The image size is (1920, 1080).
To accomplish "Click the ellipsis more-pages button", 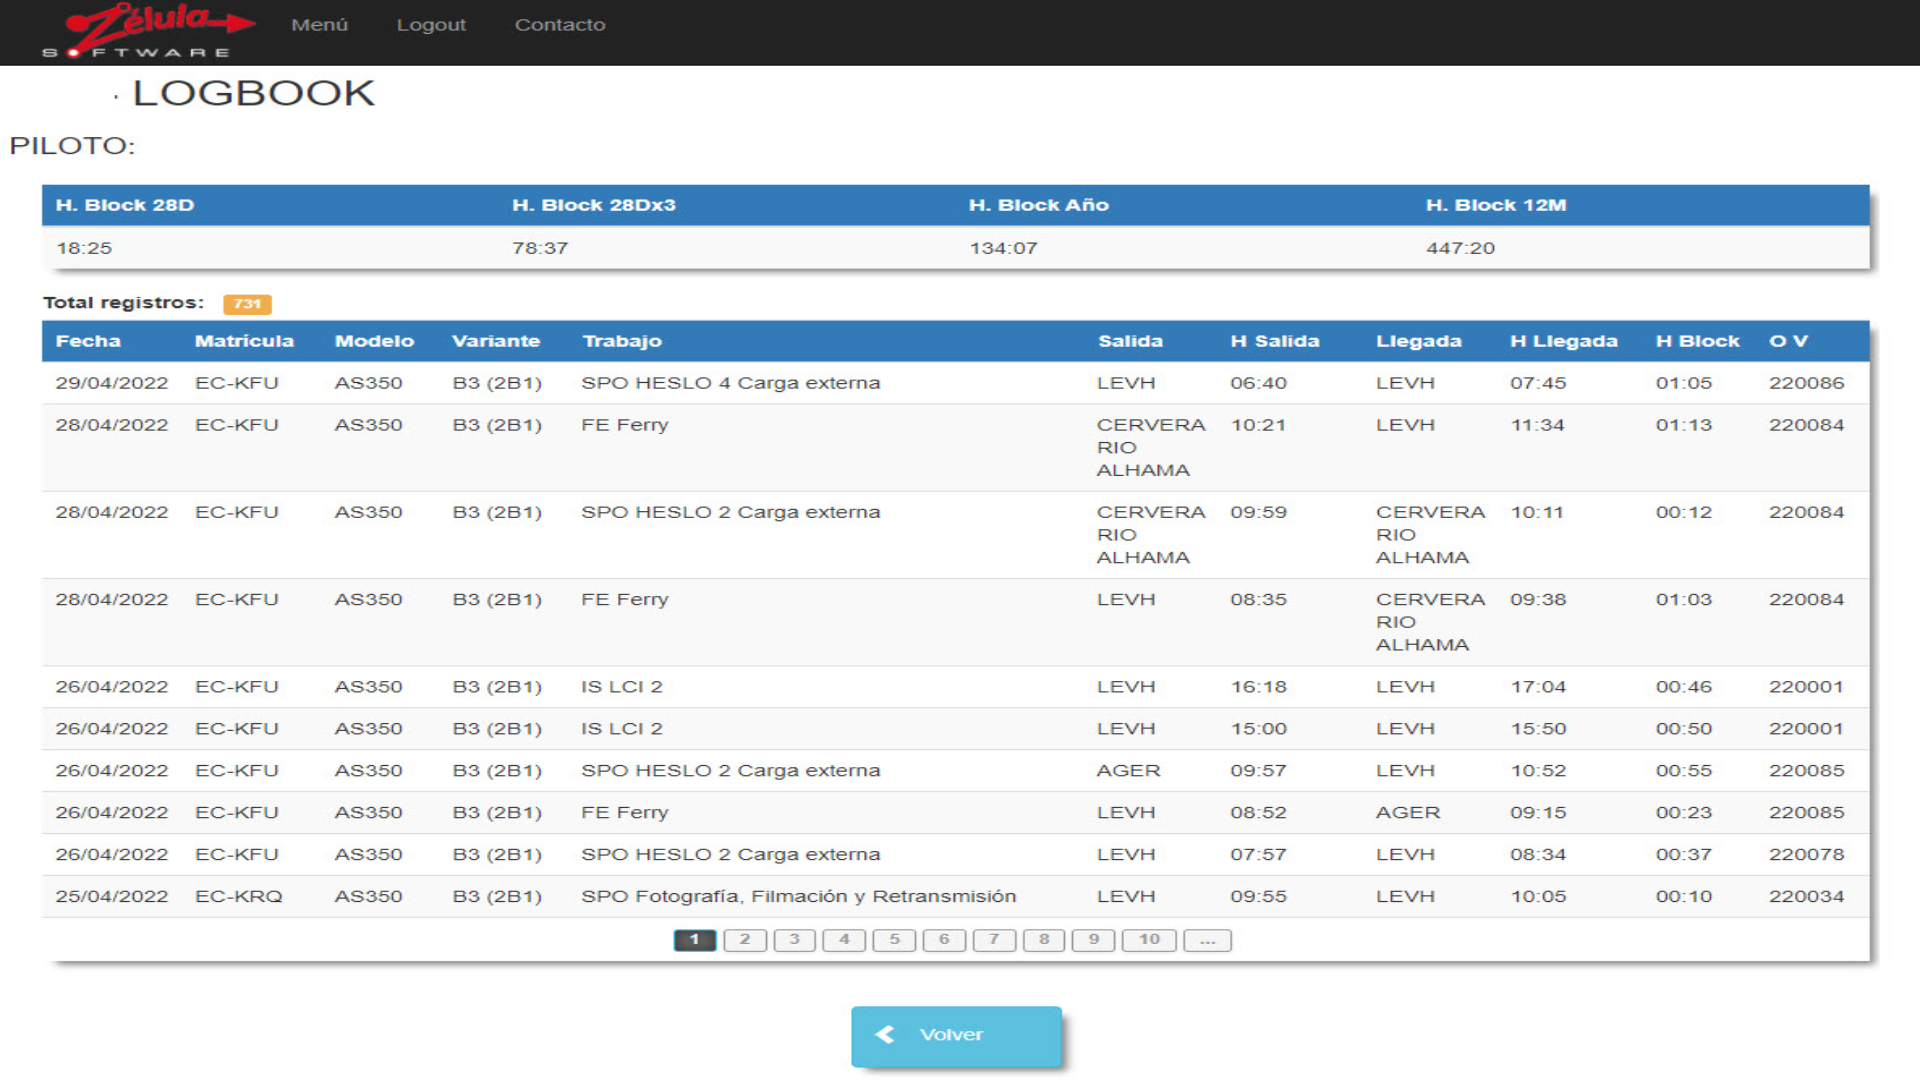I will coord(1207,940).
